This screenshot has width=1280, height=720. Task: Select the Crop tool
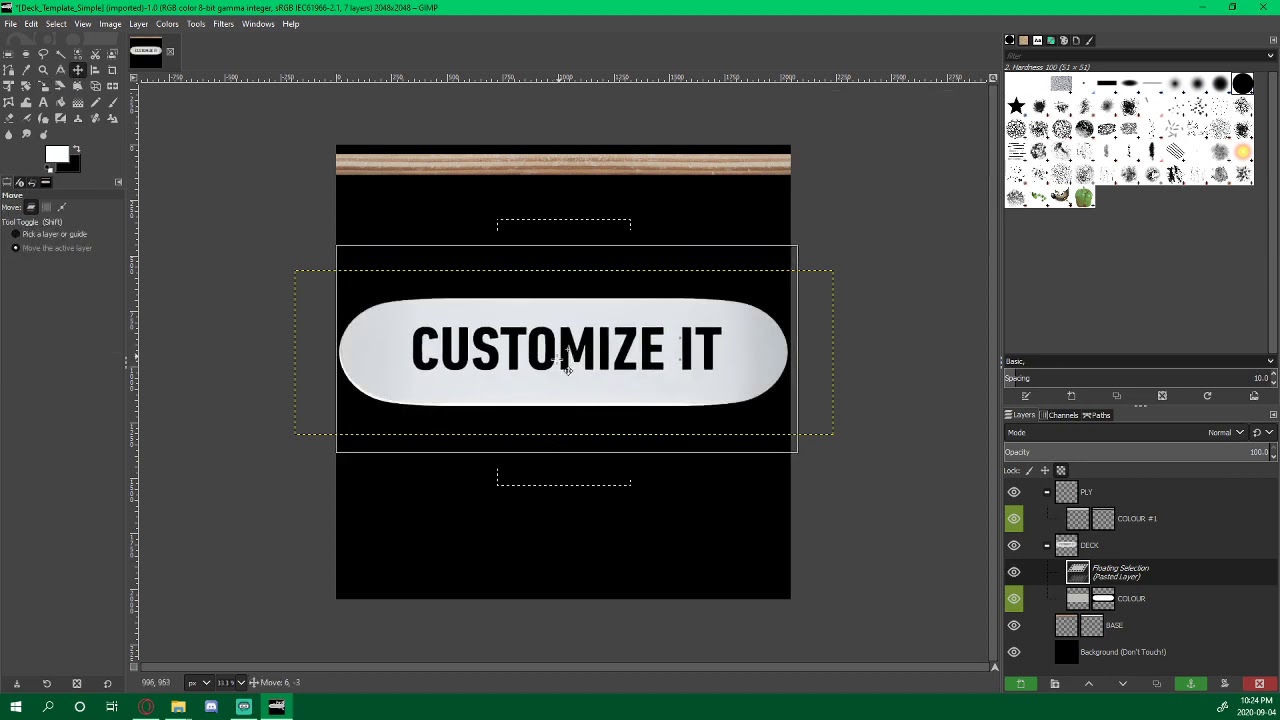tap(113, 70)
